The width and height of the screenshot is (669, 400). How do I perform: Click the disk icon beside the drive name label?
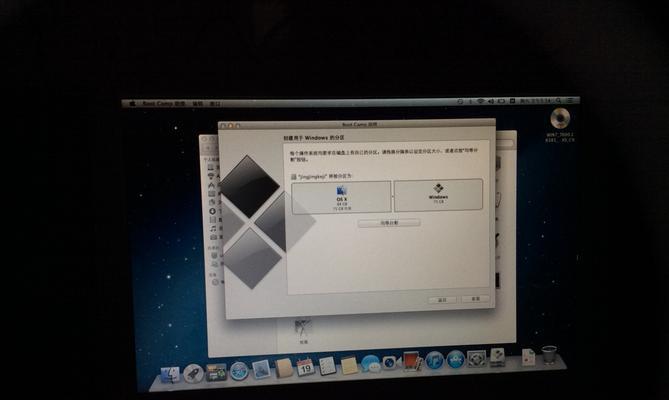(x=294, y=177)
